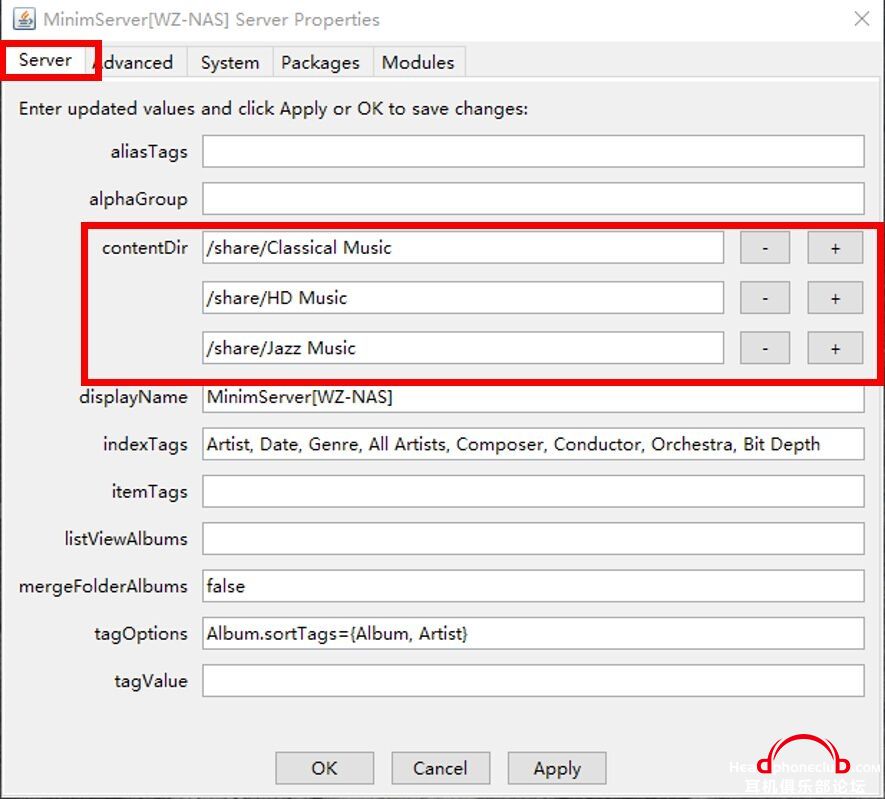Dismiss dialog with the Cancel button
This screenshot has height=799, width=885.
click(x=441, y=768)
